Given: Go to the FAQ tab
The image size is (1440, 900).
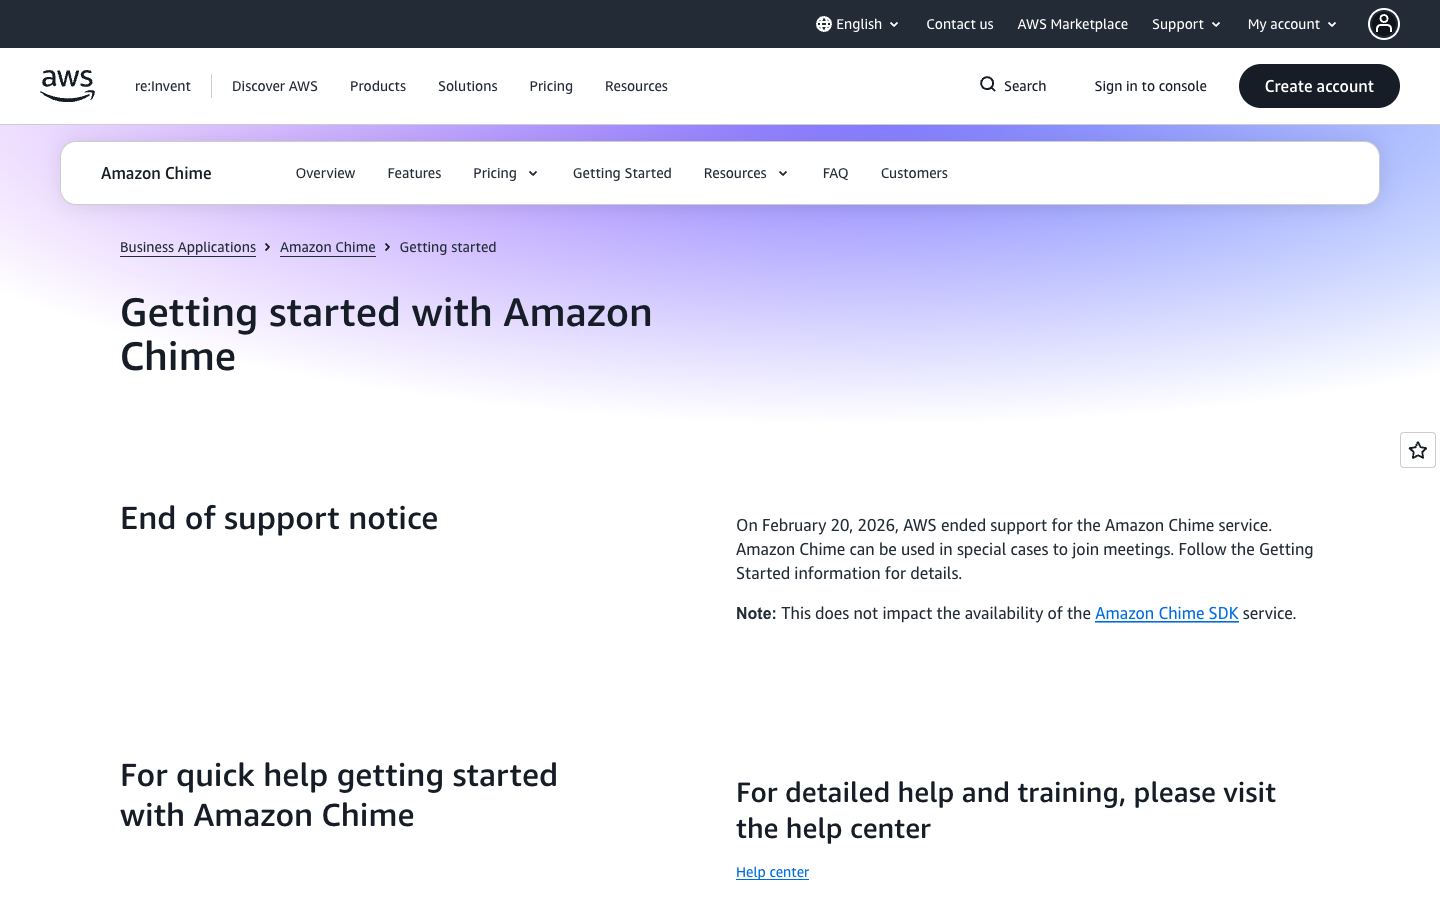Looking at the screenshot, I should point(835,173).
